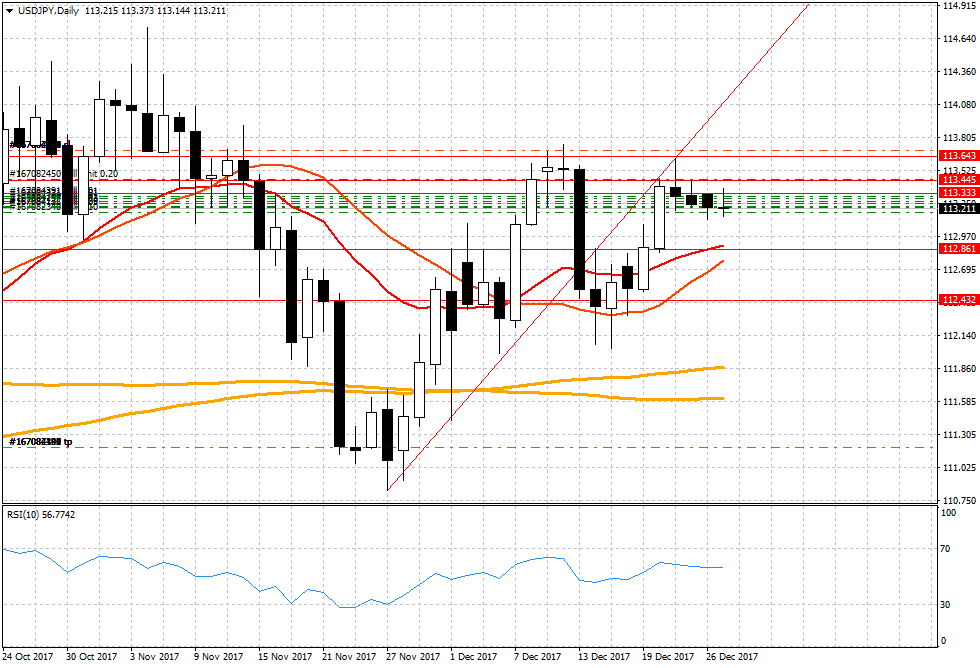Screen dimensions: 980x668
Task: Open the chart menu triangle beside USDJPY,Daily
Action: click(9, 11)
